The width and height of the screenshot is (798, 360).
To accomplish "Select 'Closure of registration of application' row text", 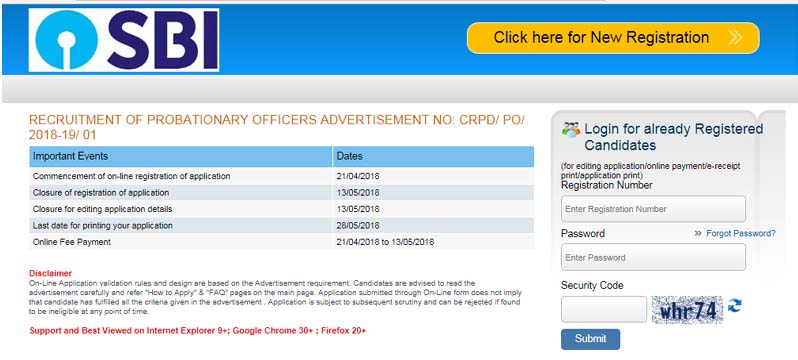I will click(x=101, y=193).
